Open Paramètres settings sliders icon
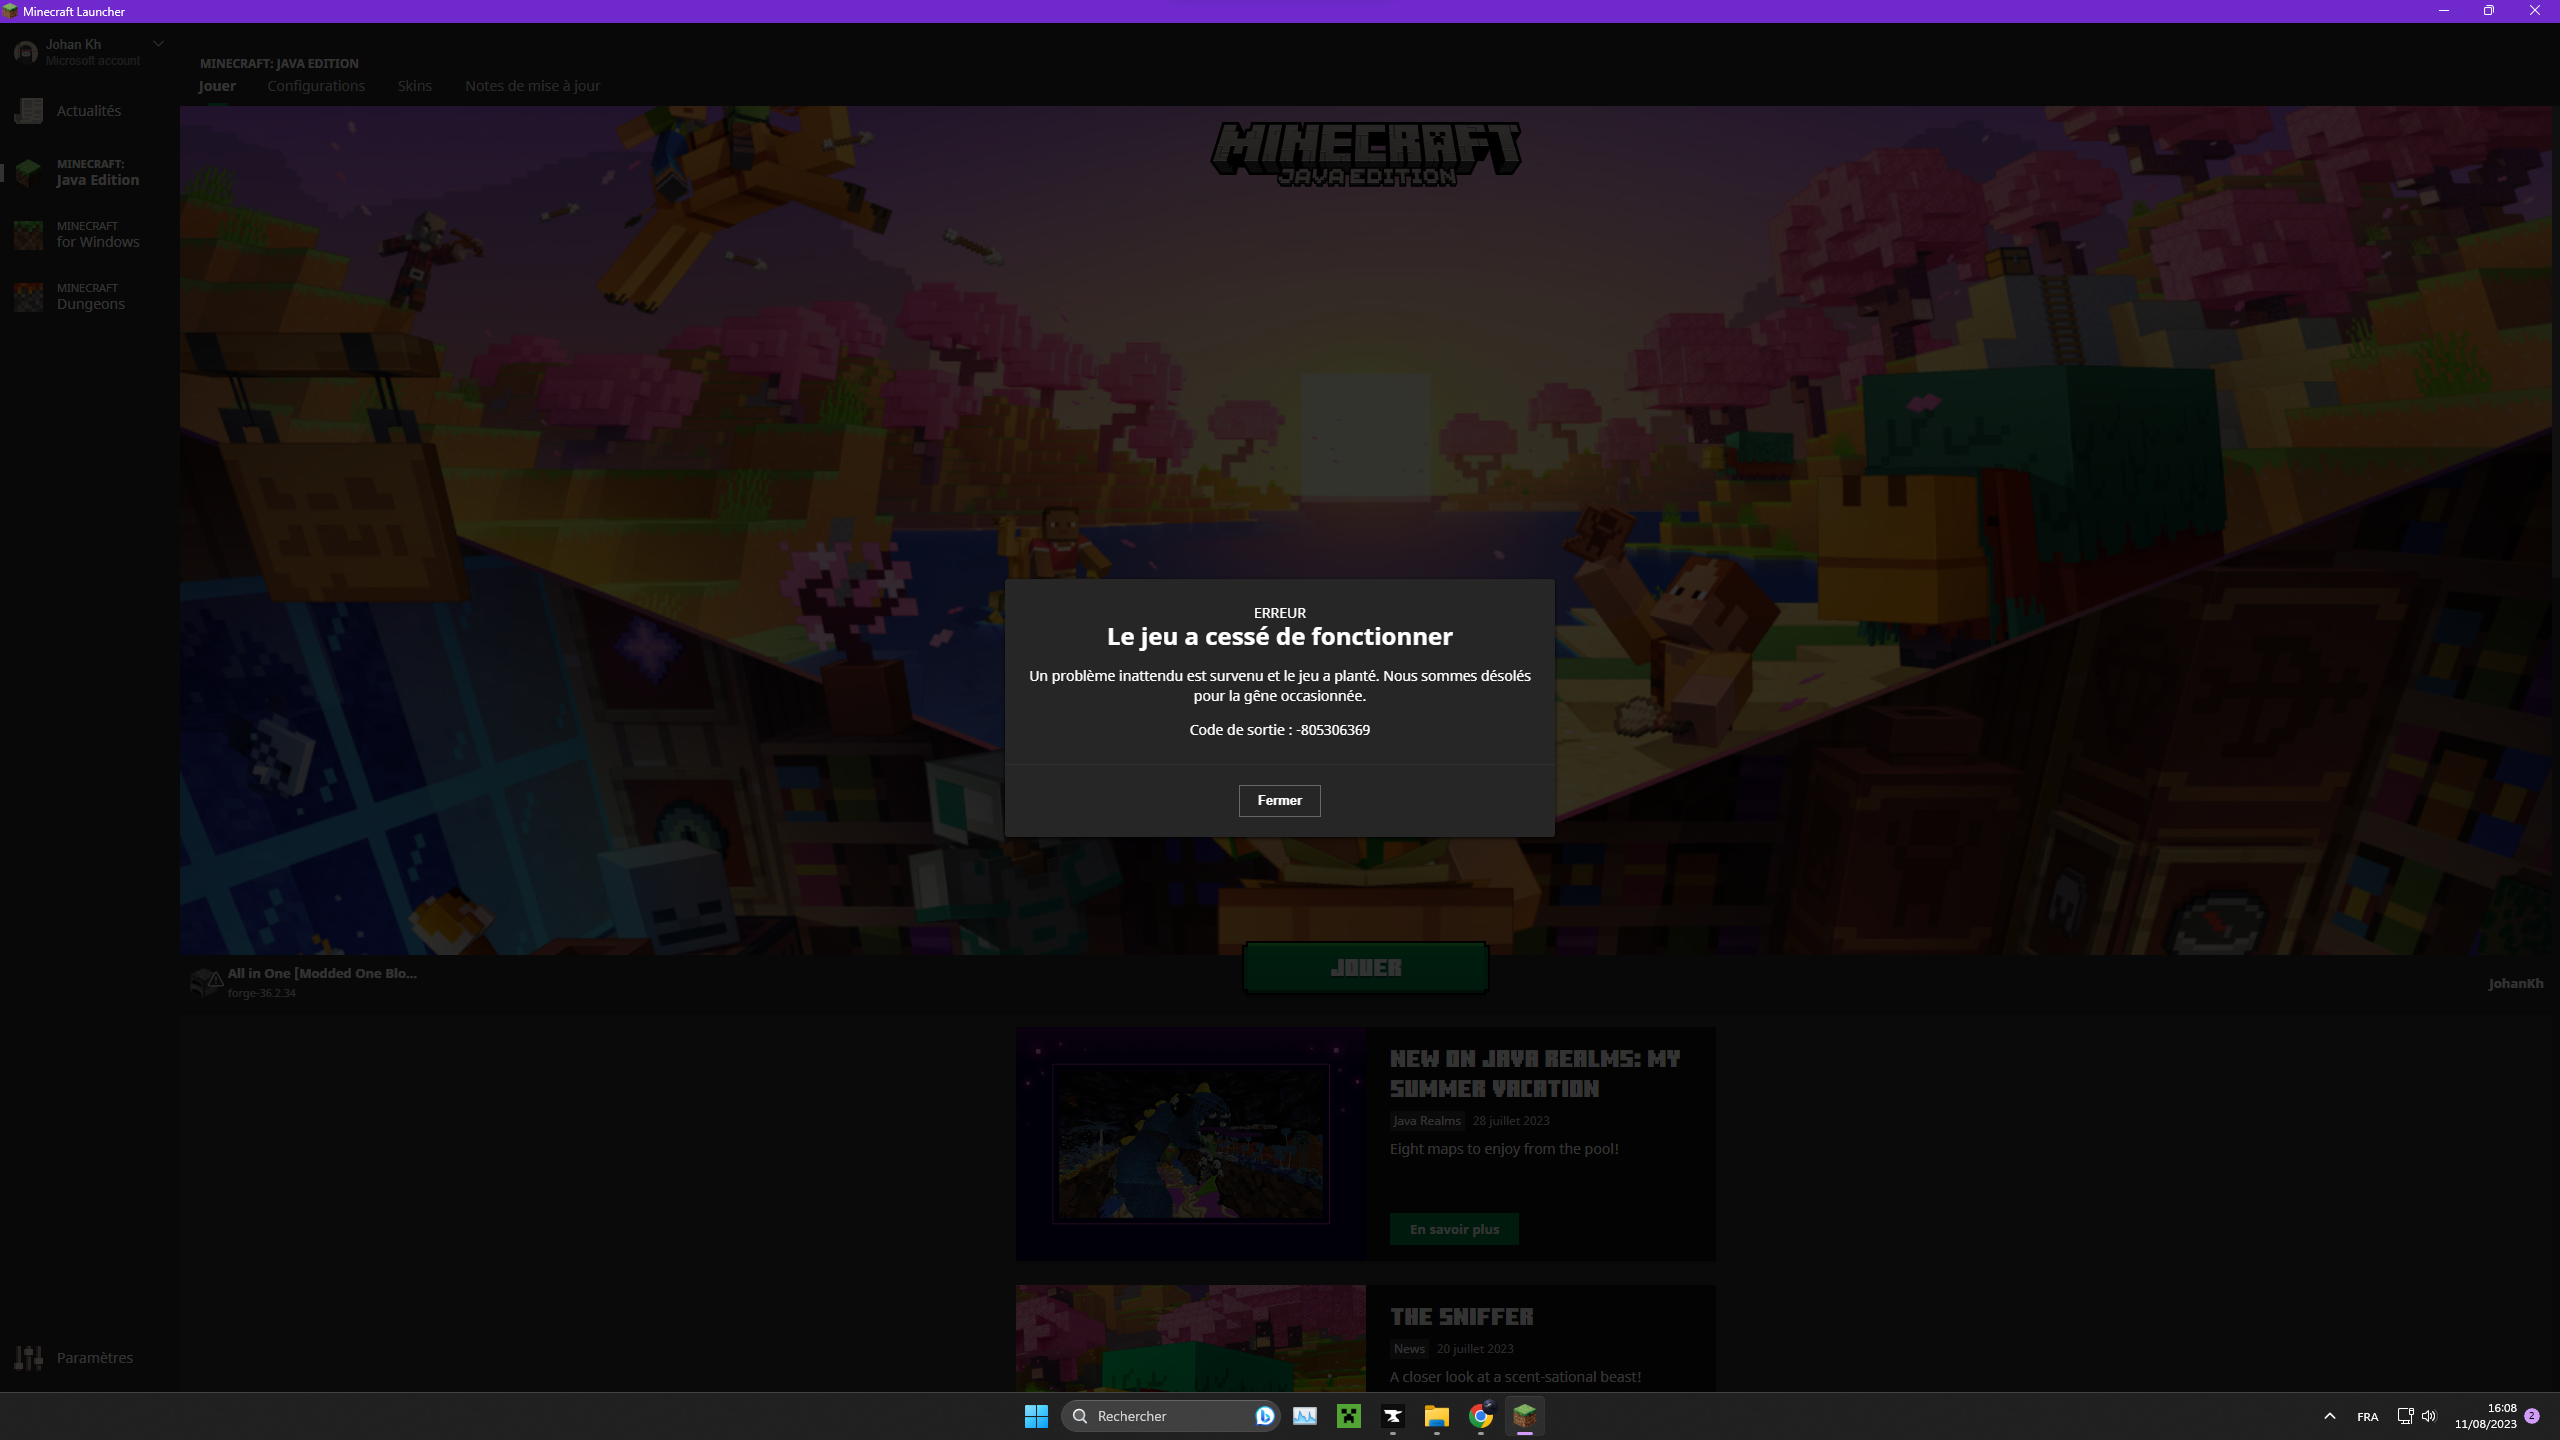The height and width of the screenshot is (1440, 2560). click(29, 1357)
